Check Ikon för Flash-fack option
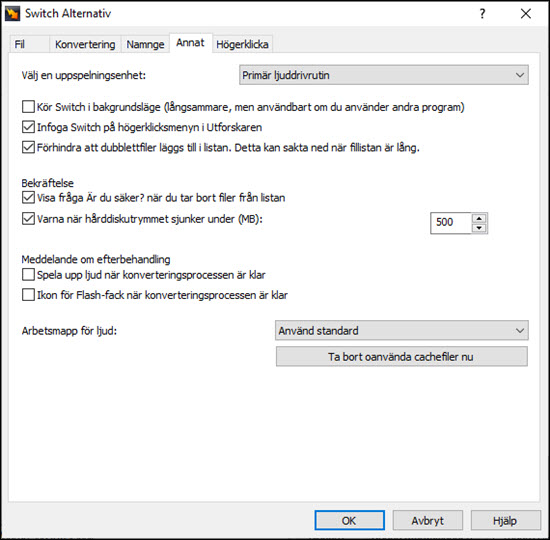Viewport: 550px width, 540px height. tap(28, 295)
